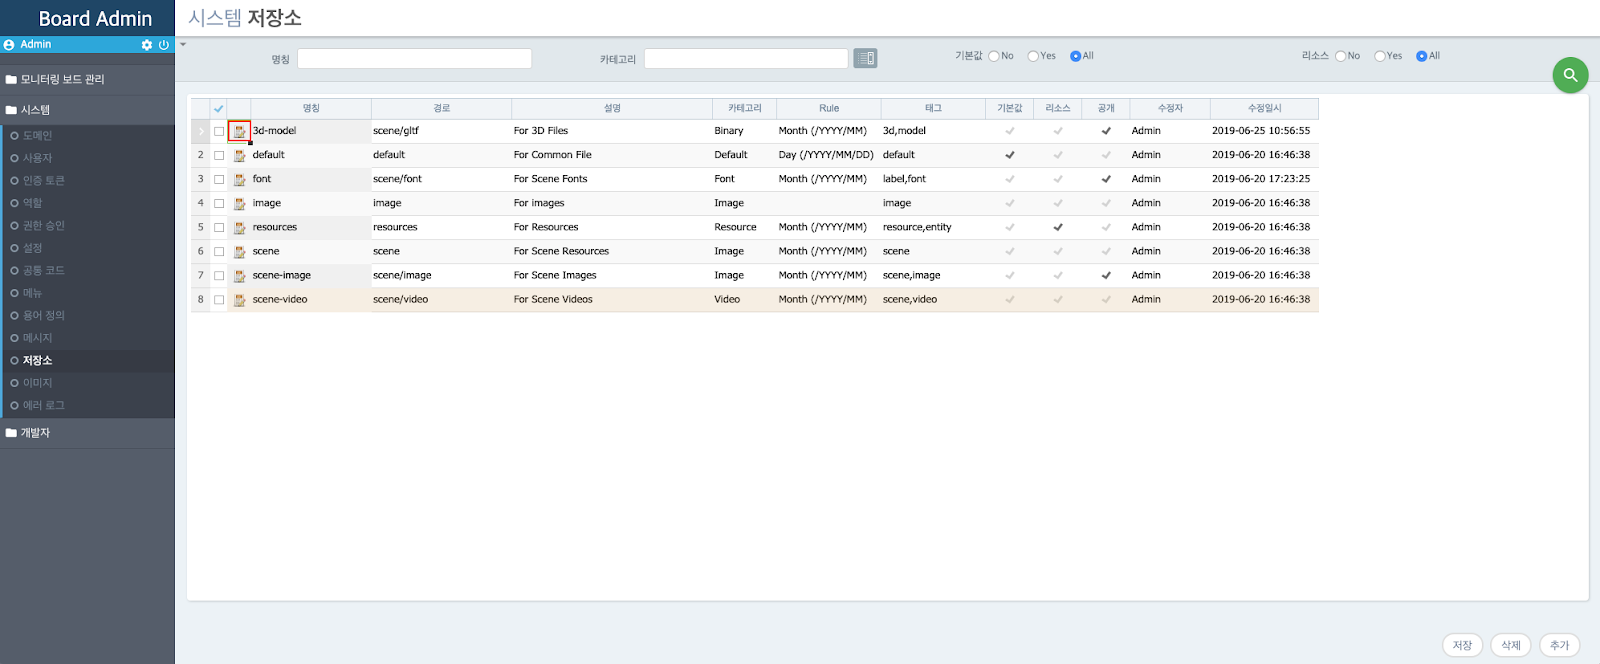Click the 삭제 button
This screenshot has width=1600, height=664.
(1511, 645)
